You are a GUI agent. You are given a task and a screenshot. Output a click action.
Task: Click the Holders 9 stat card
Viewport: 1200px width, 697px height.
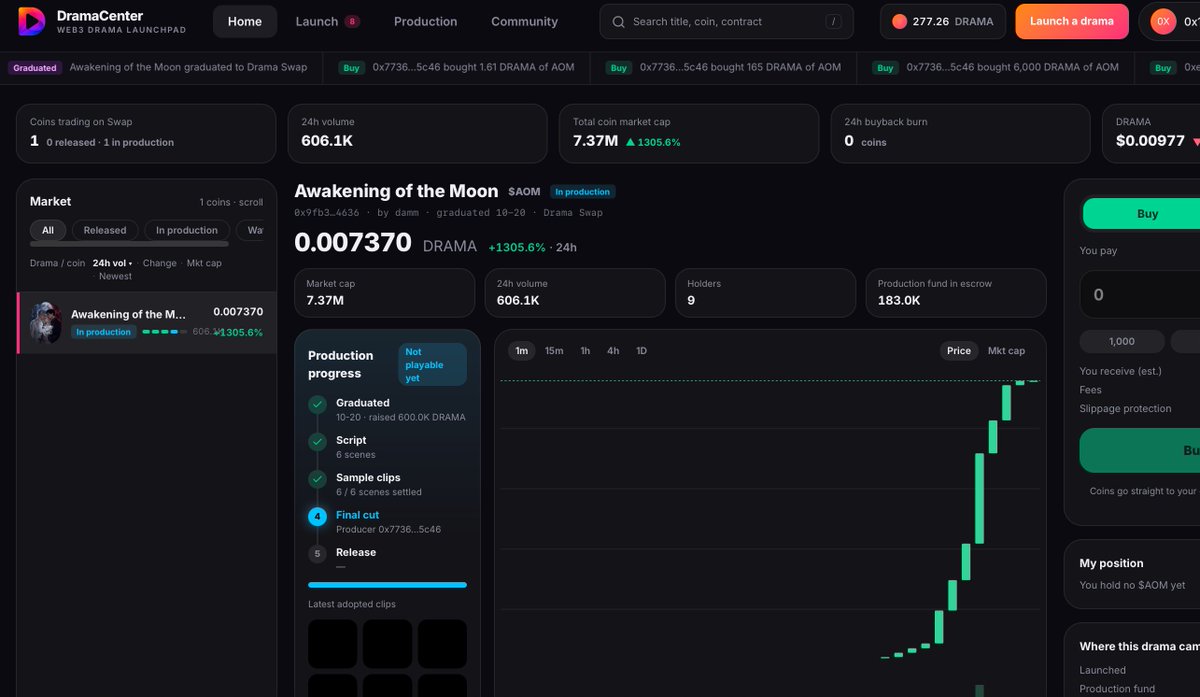coord(765,292)
